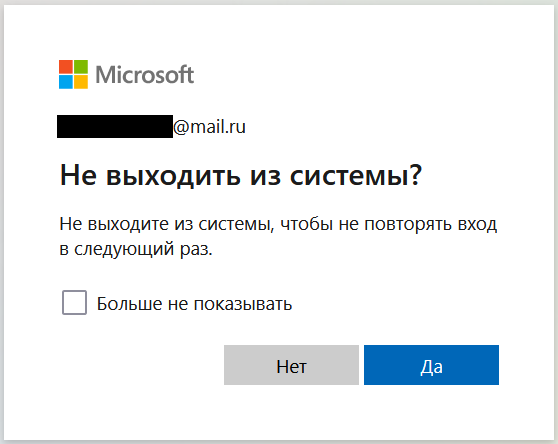Viewport: 558px width, 444px height.
Task: Click the yellow square of Microsoft logo
Action: [81, 82]
